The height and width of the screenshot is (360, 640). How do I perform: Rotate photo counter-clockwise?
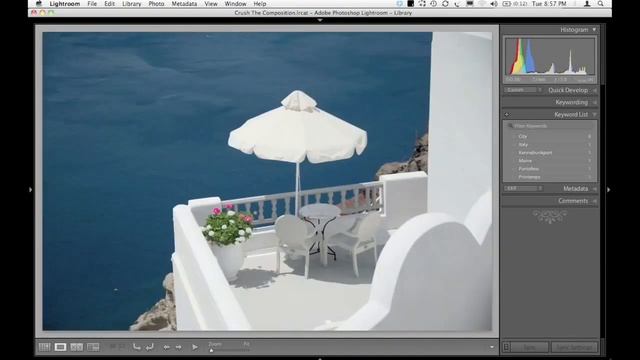(x=137, y=347)
